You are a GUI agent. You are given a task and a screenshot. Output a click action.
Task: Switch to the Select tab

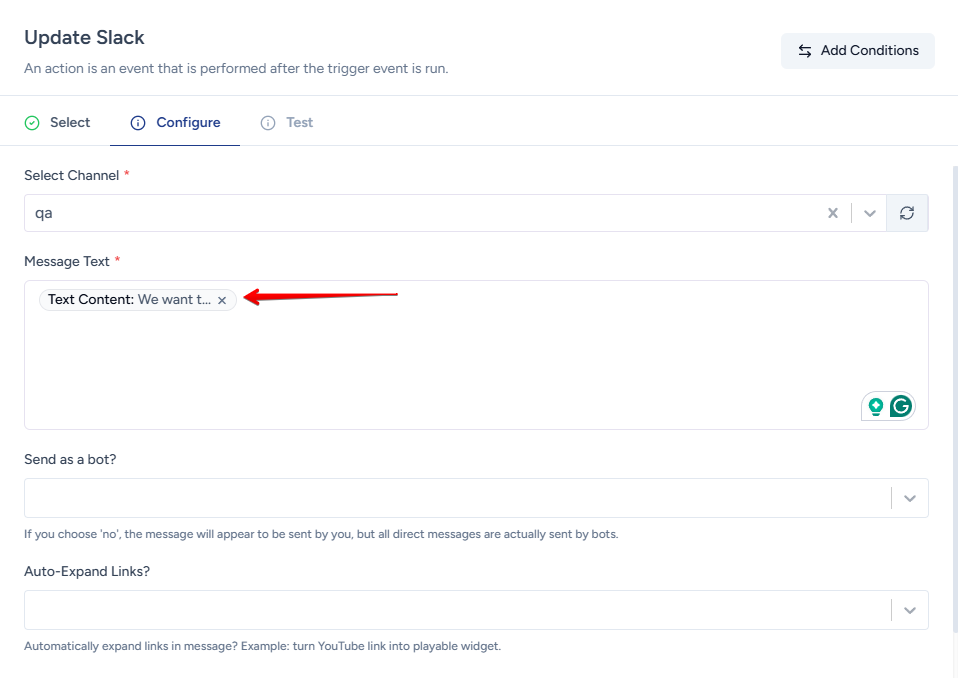click(70, 122)
